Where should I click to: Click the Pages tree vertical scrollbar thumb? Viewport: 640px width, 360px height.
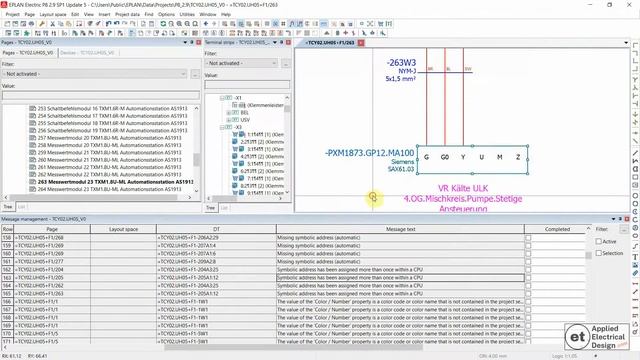196,160
